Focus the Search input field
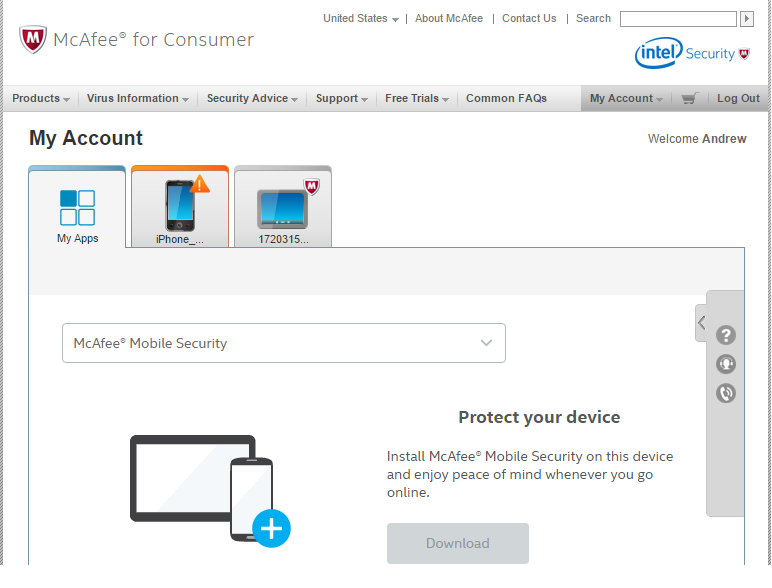Viewport: 772px width, 588px height. point(678,19)
